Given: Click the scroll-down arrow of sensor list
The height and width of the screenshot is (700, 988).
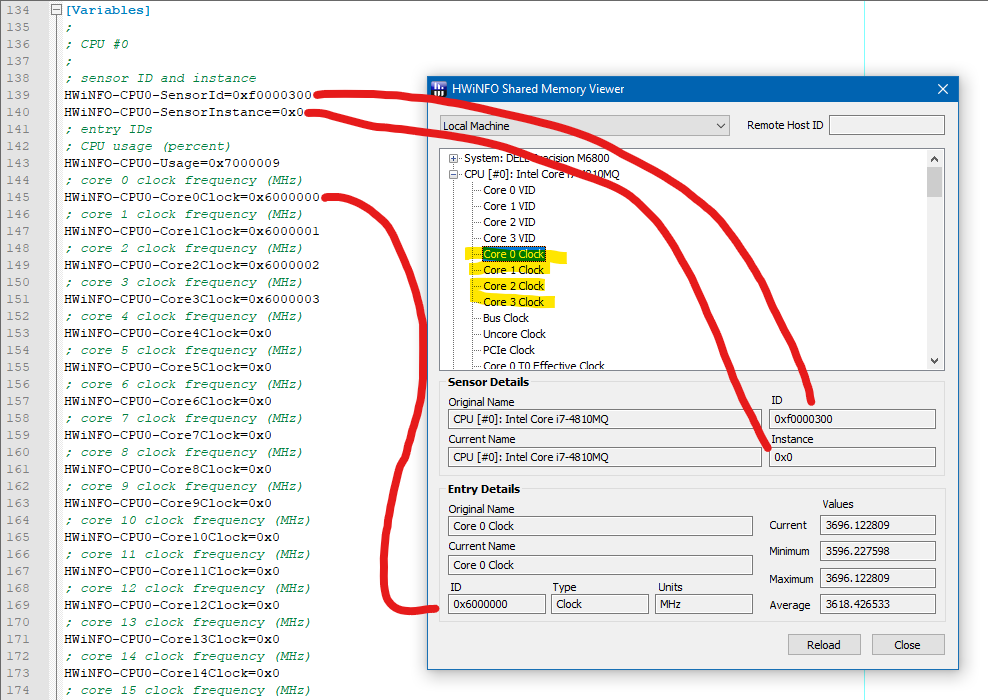Looking at the screenshot, I should click(x=933, y=359).
